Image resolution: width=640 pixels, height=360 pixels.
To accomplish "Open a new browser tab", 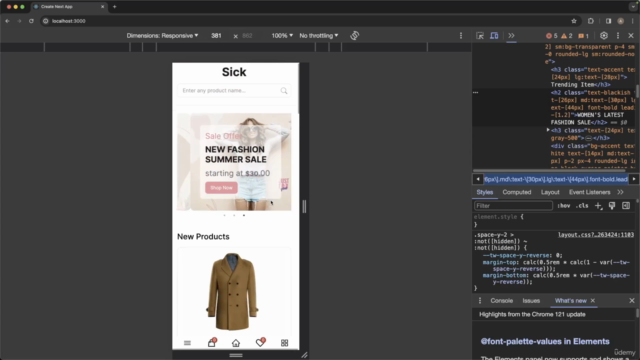I will (x=114, y=7).
